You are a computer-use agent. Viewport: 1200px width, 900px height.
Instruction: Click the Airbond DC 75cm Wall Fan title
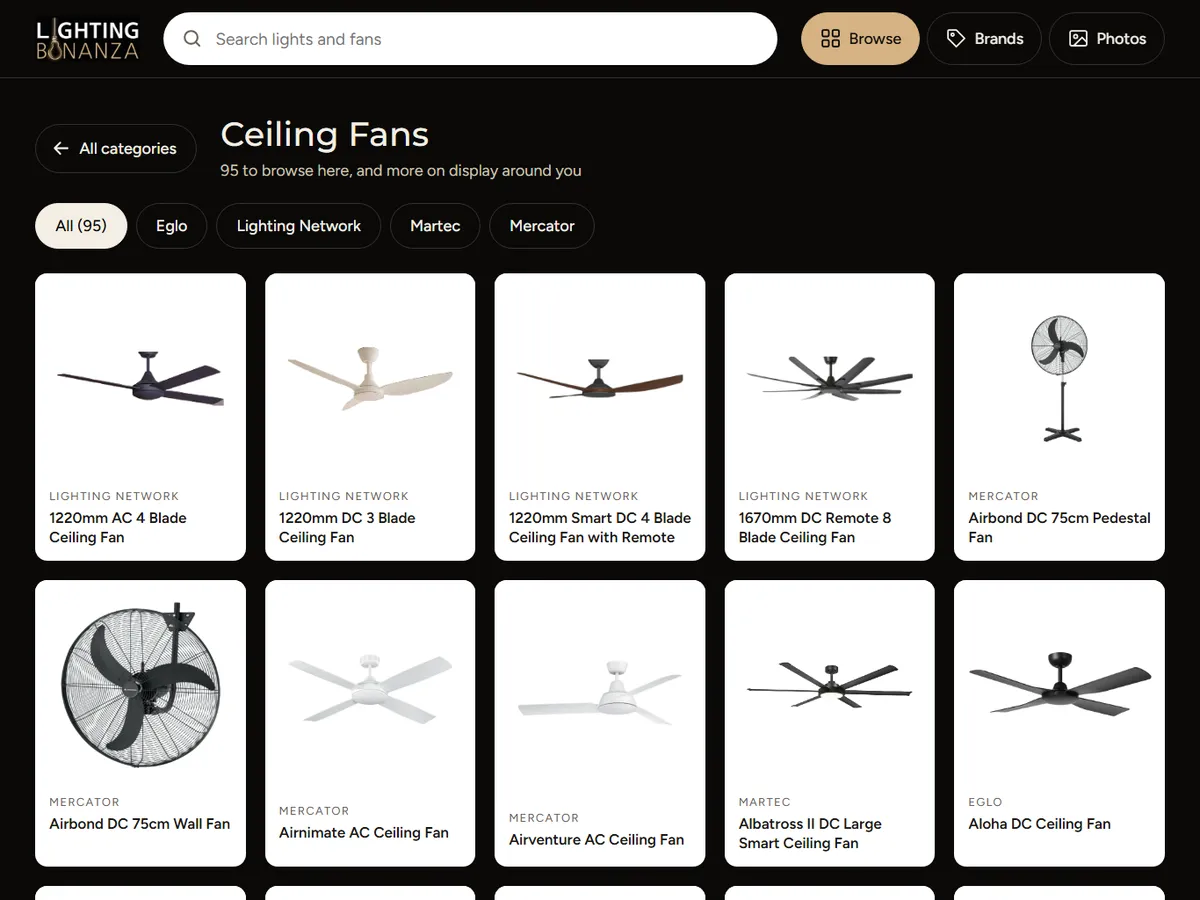[140, 824]
